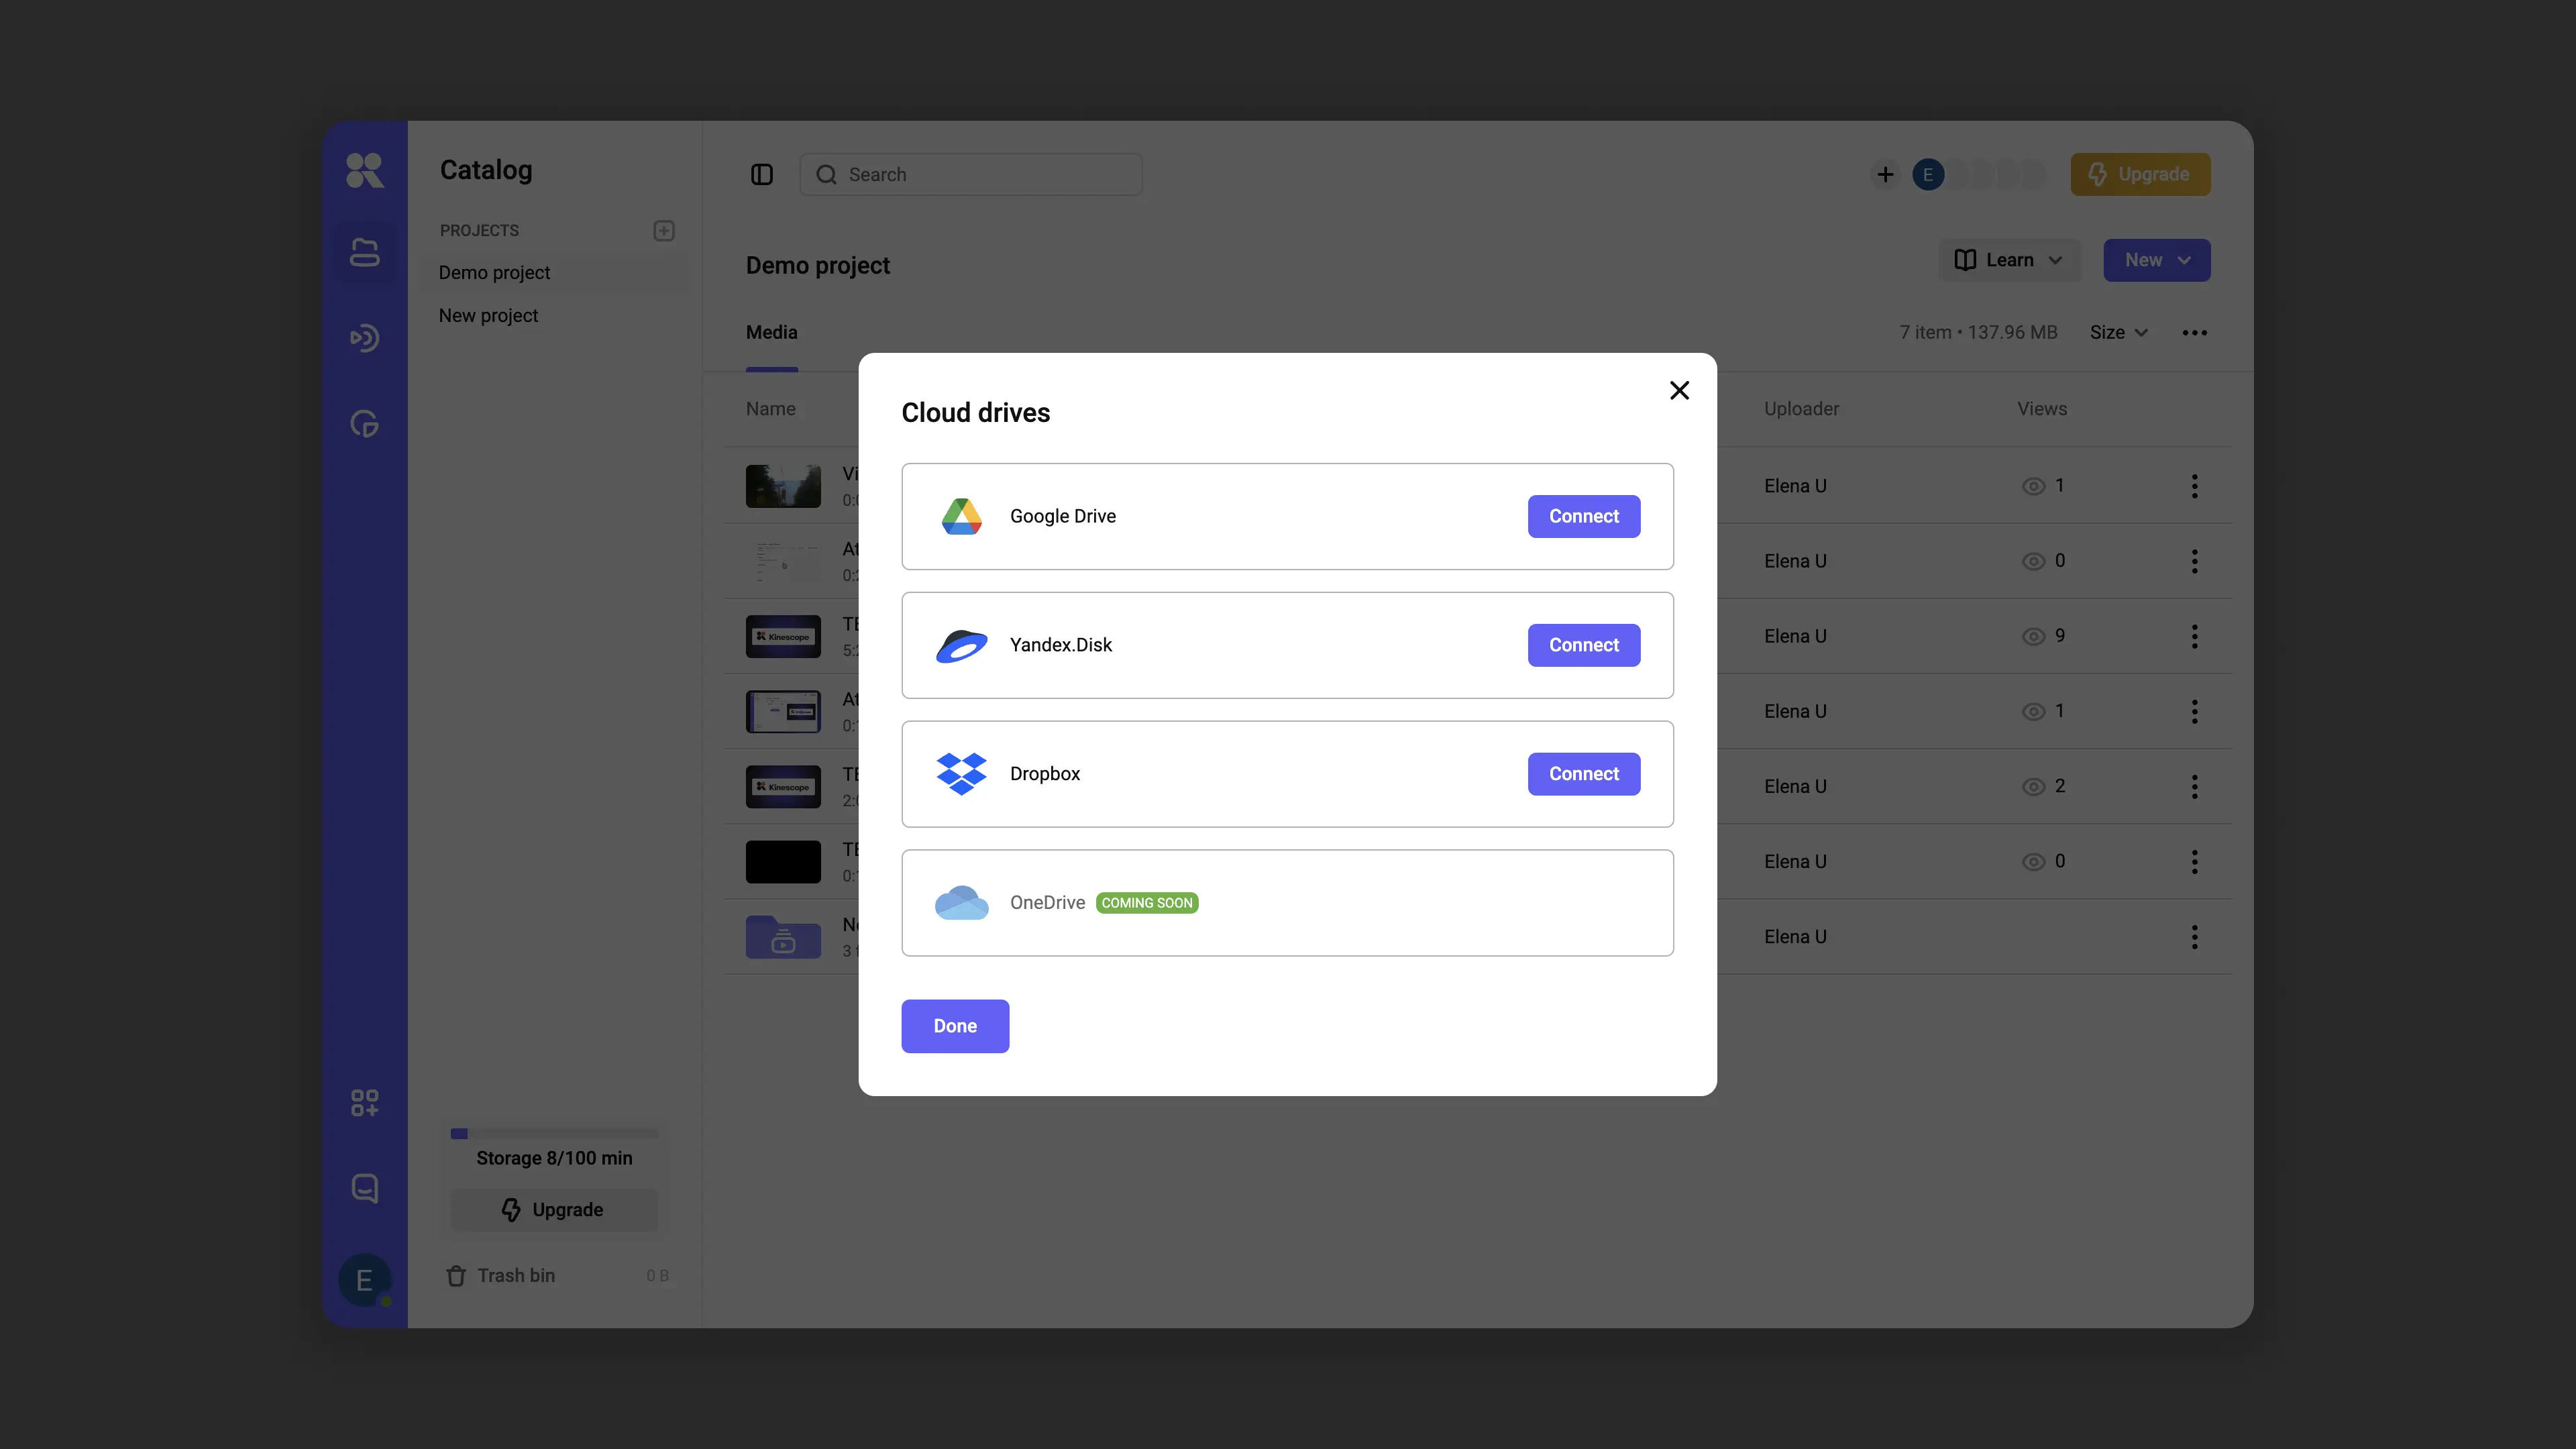Click the Yandex.Disk logo icon
The height and width of the screenshot is (1449, 2576).
(x=961, y=646)
